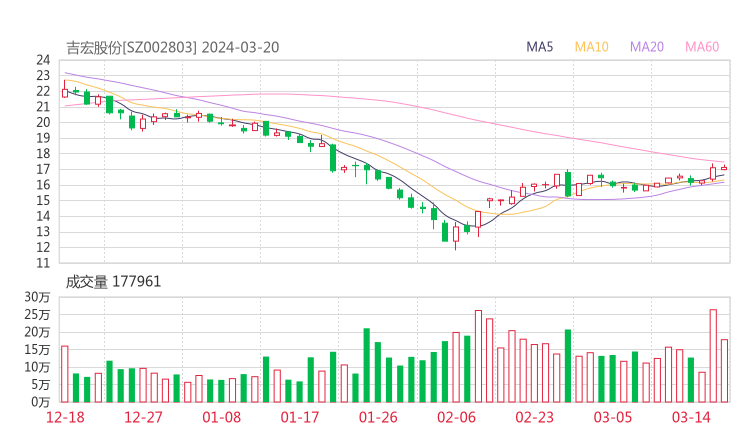Click the chart title 吉宏股份[SZ002803] 2024-03-20
Screen dimensions: 740x440
click(173, 48)
